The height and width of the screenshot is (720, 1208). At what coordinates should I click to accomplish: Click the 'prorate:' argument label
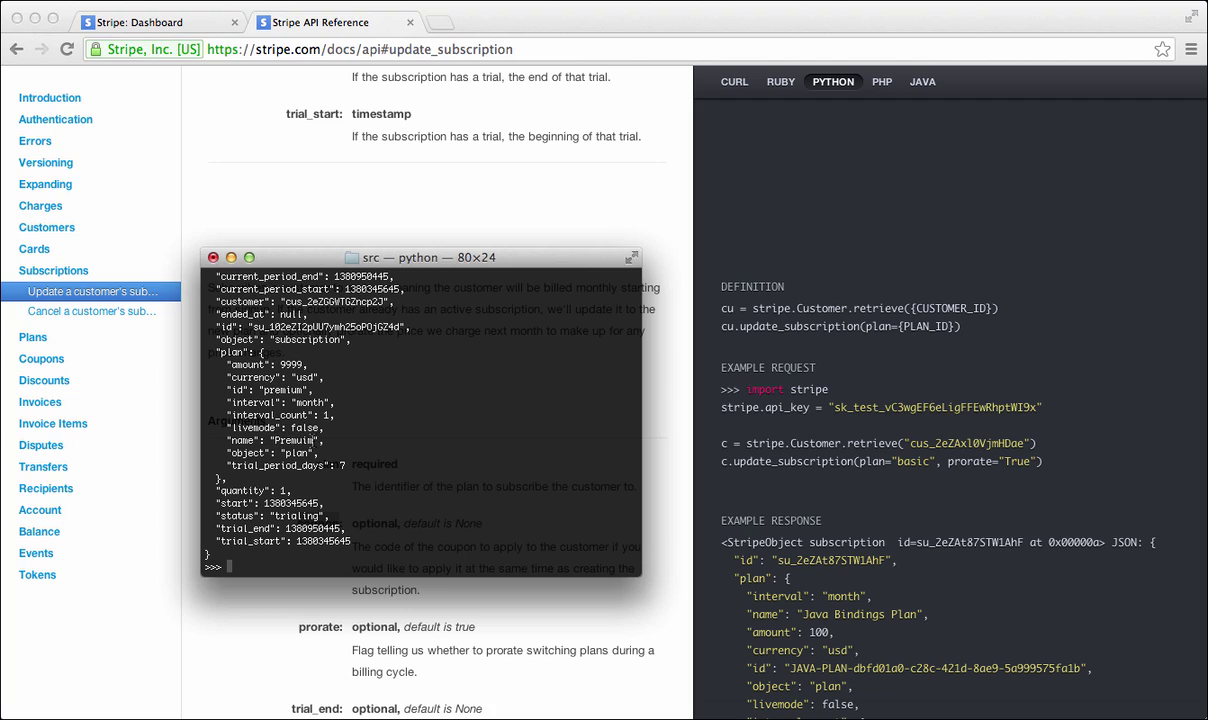point(321,627)
